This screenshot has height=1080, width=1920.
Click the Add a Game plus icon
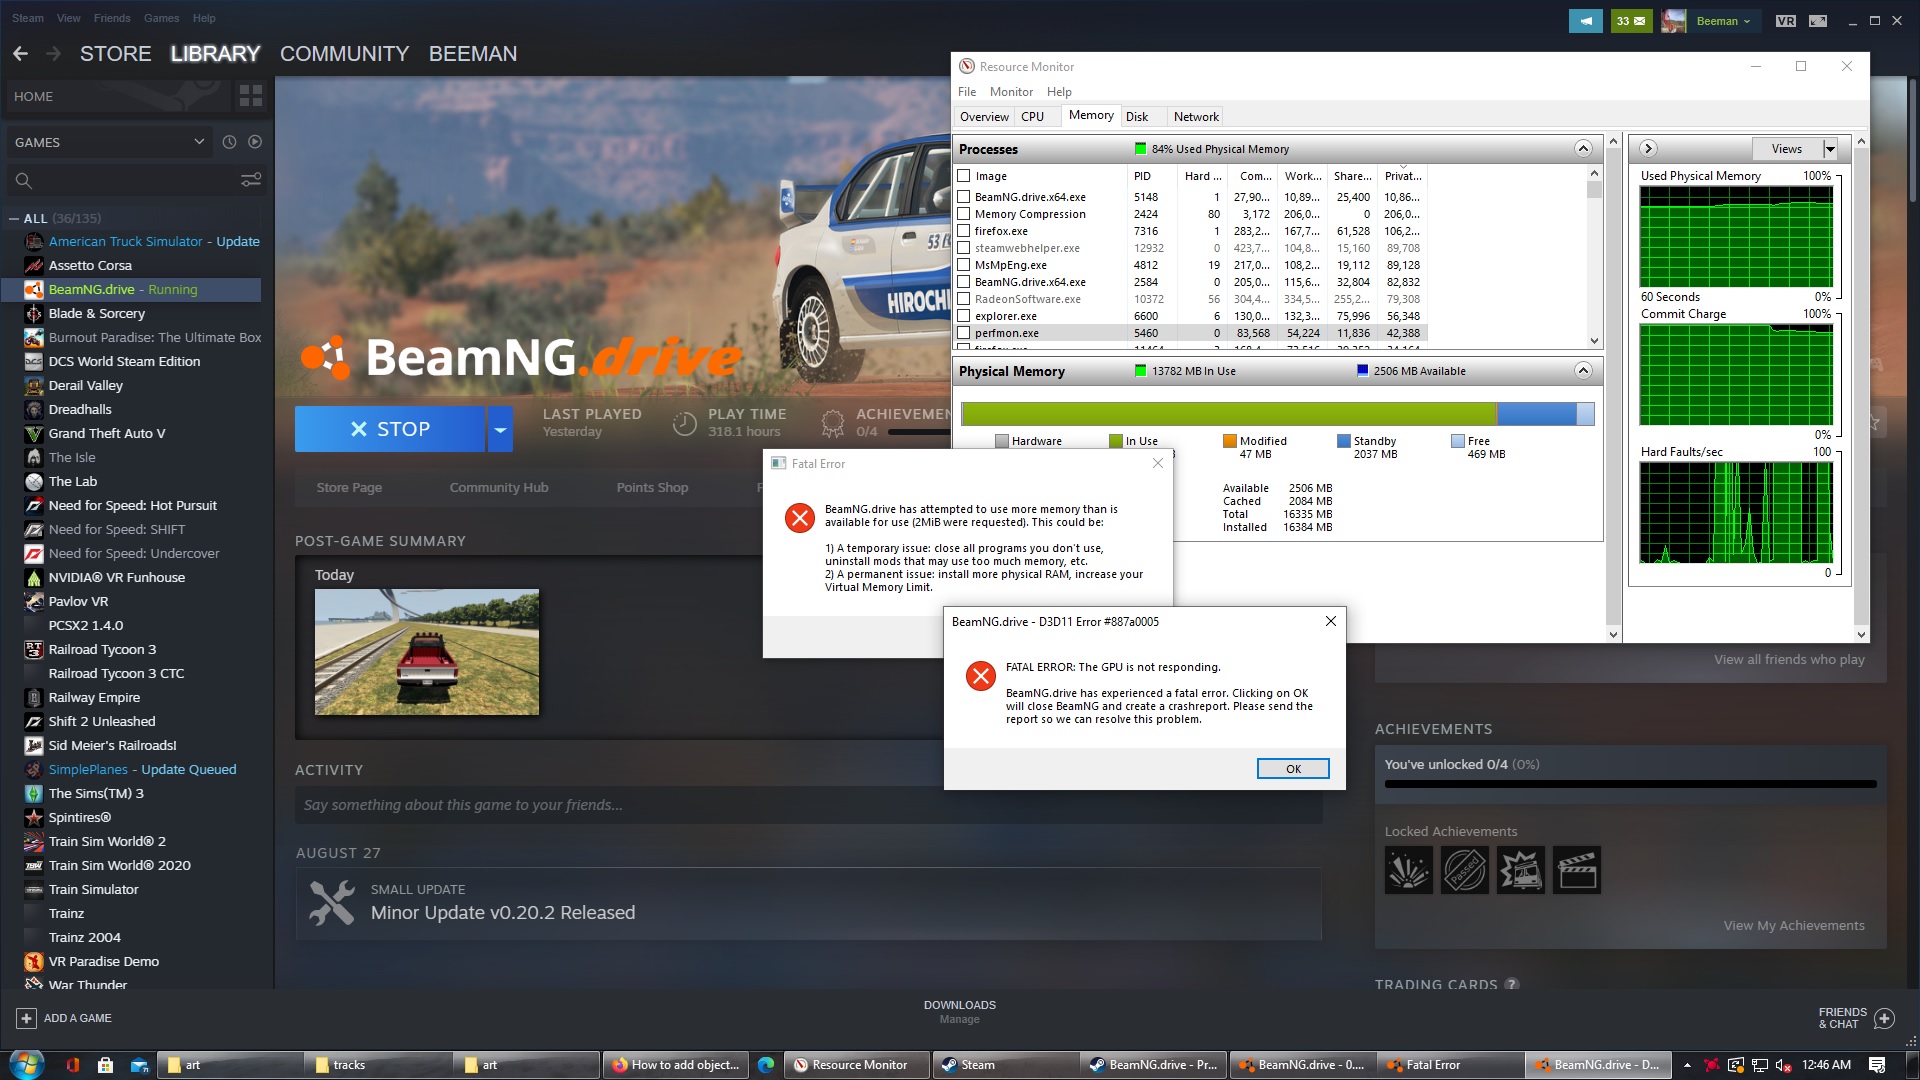26,1018
